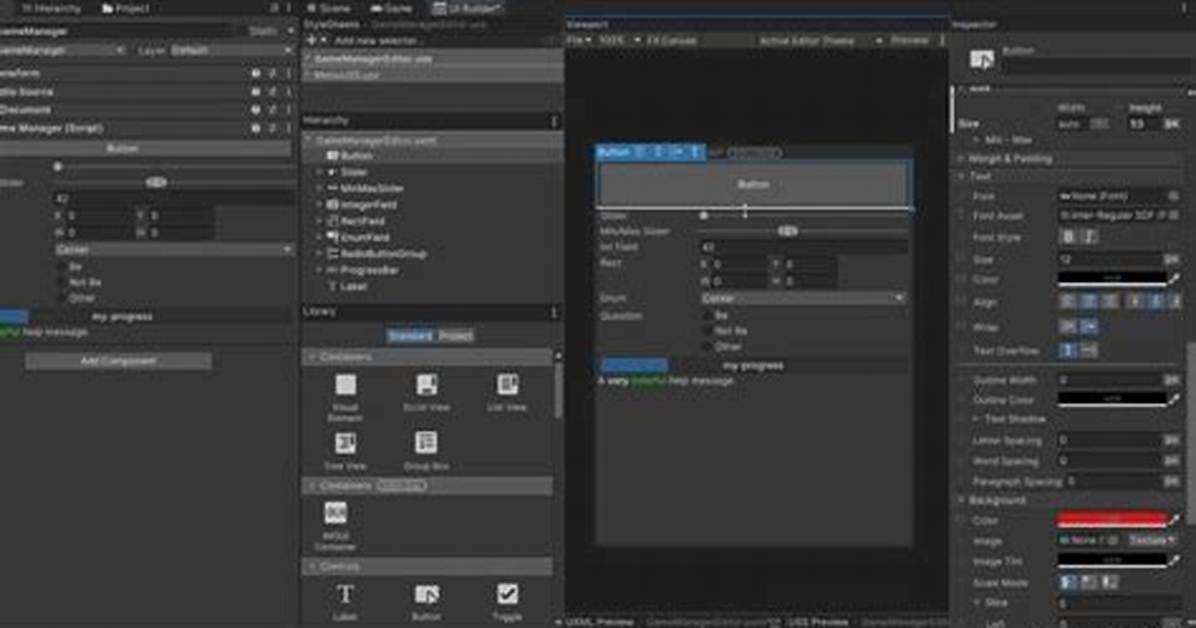Open the Library pane options menu icon
Image resolution: width=1196 pixels, height=628 pixels.
pyautogui.click(x=554, y=312)
